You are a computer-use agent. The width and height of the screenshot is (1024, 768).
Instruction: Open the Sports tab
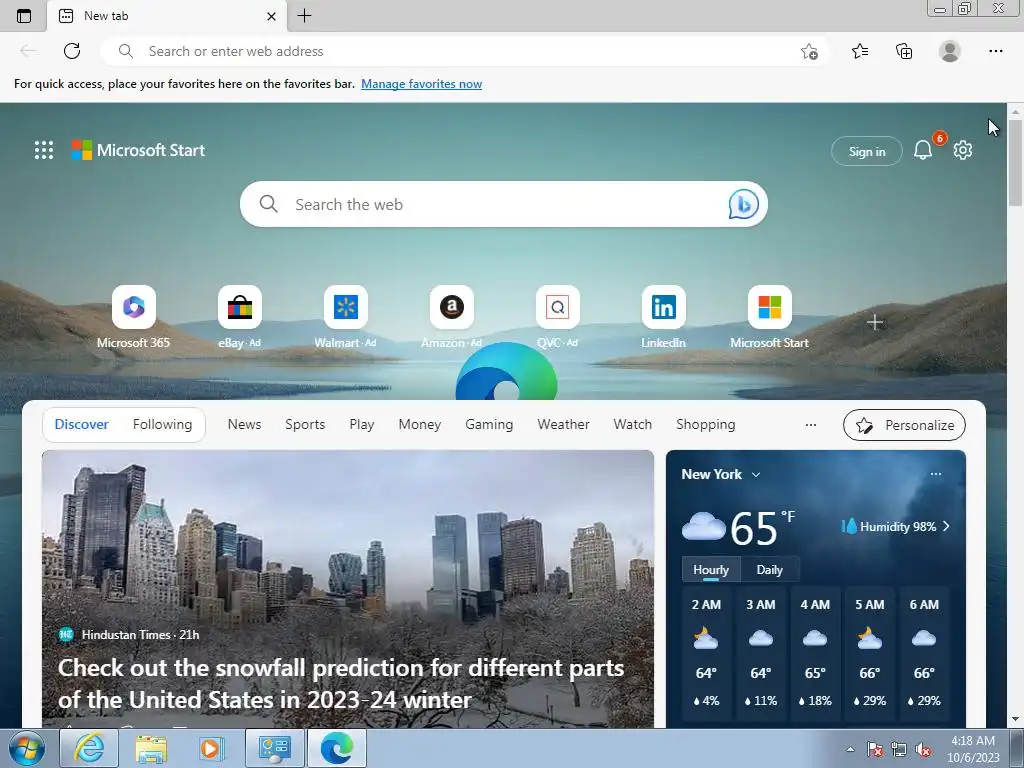click(x=305, y=424)
